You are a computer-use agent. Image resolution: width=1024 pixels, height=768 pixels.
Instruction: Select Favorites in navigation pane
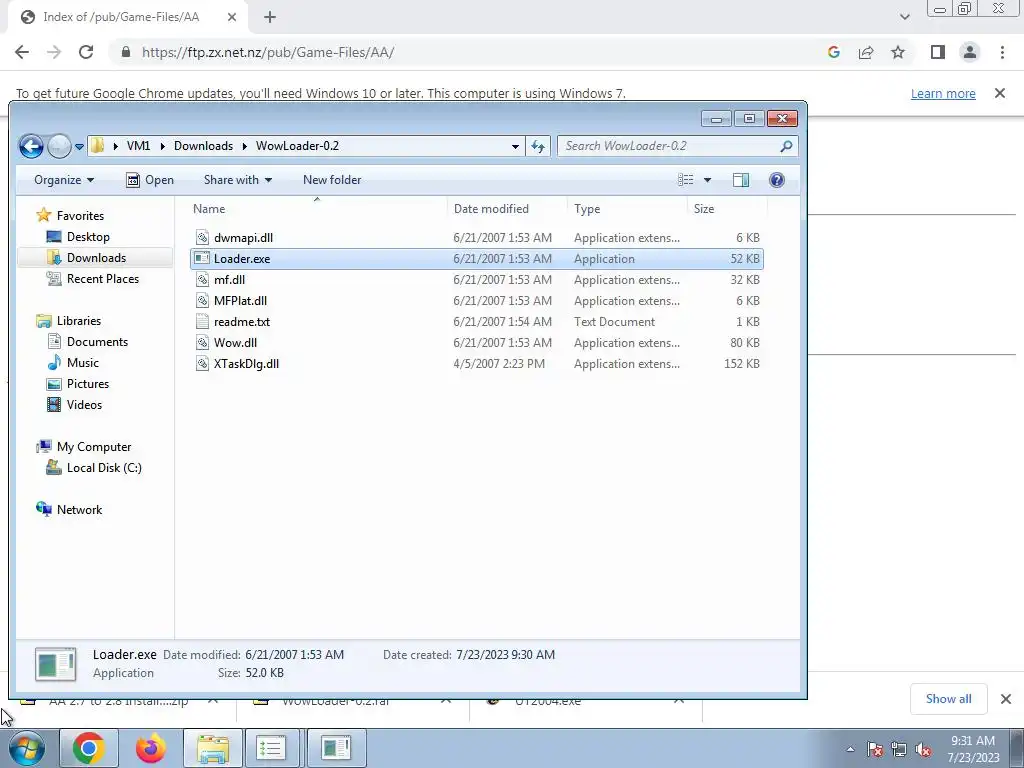point(71,216)
